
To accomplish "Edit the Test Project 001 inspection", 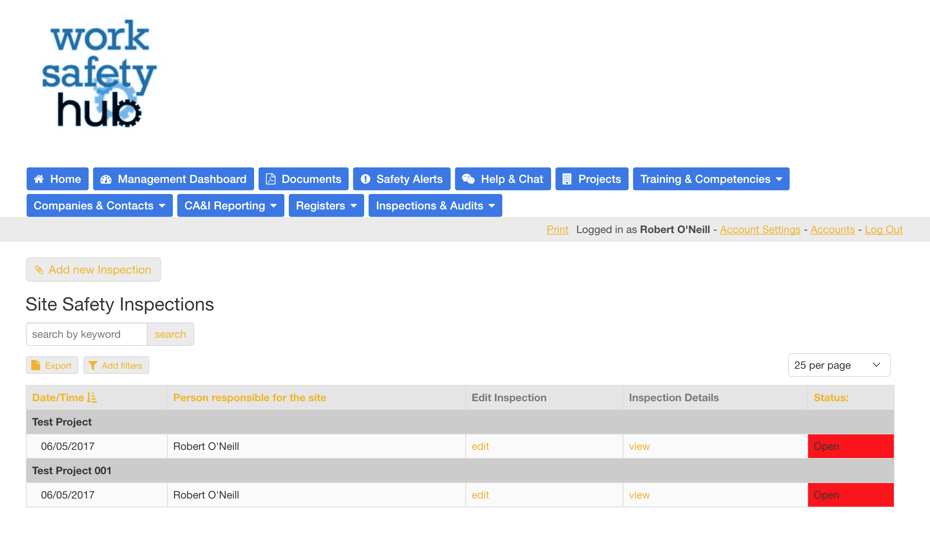I will click(x=480, y=495).
